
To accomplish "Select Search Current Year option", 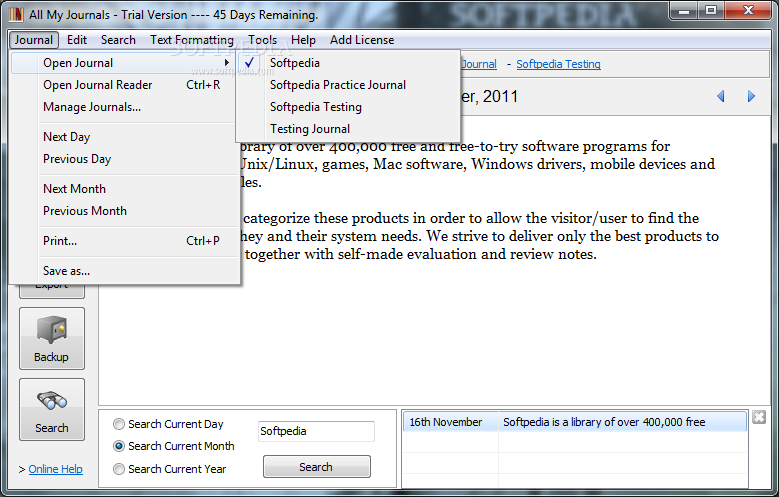I will 119,469.
